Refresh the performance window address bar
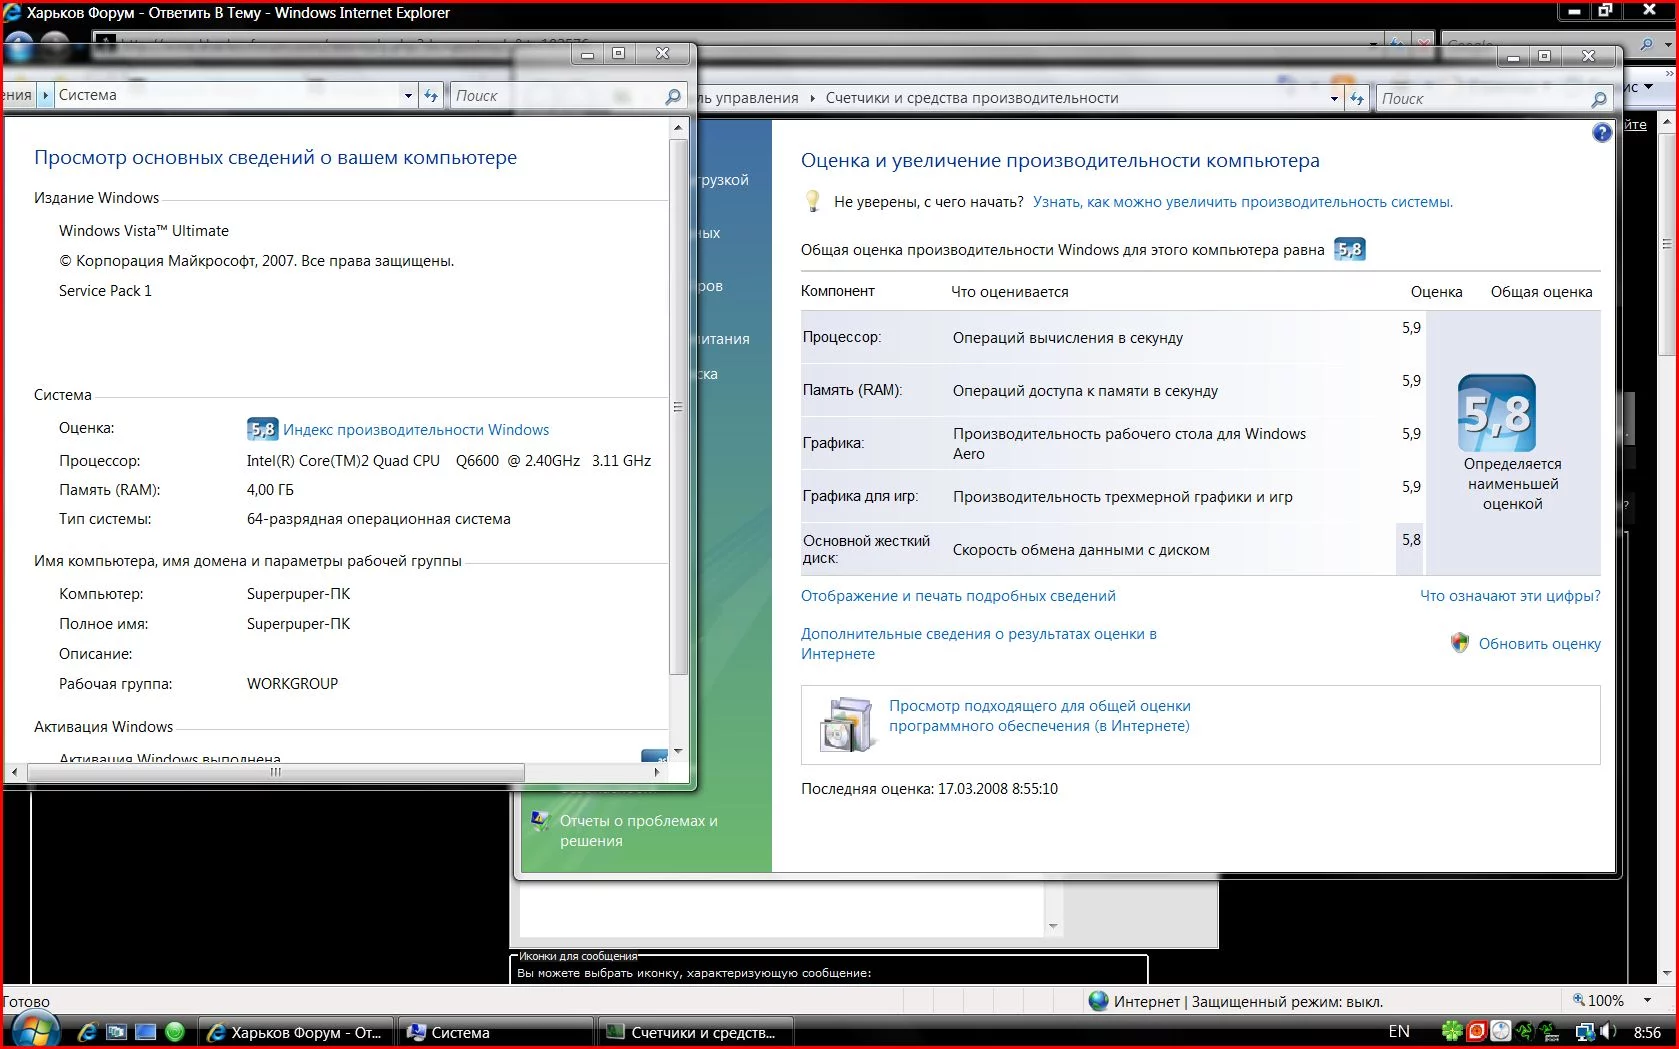This screenshot has height=1049, width=1679. coord(1357,98)
